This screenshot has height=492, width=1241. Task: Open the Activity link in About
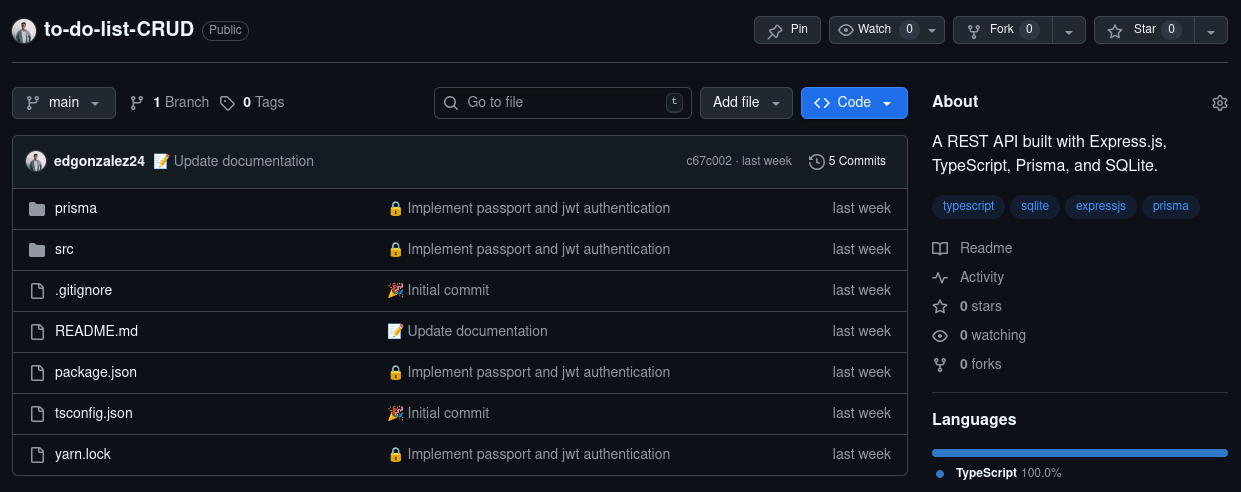[968, 277]
